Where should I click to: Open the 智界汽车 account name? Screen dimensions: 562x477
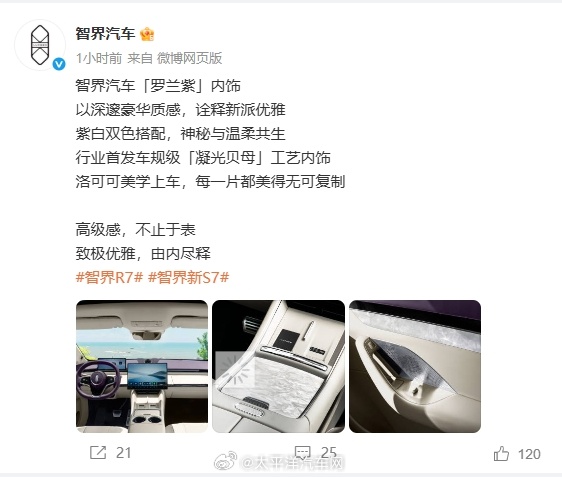(x=105, y=34)
